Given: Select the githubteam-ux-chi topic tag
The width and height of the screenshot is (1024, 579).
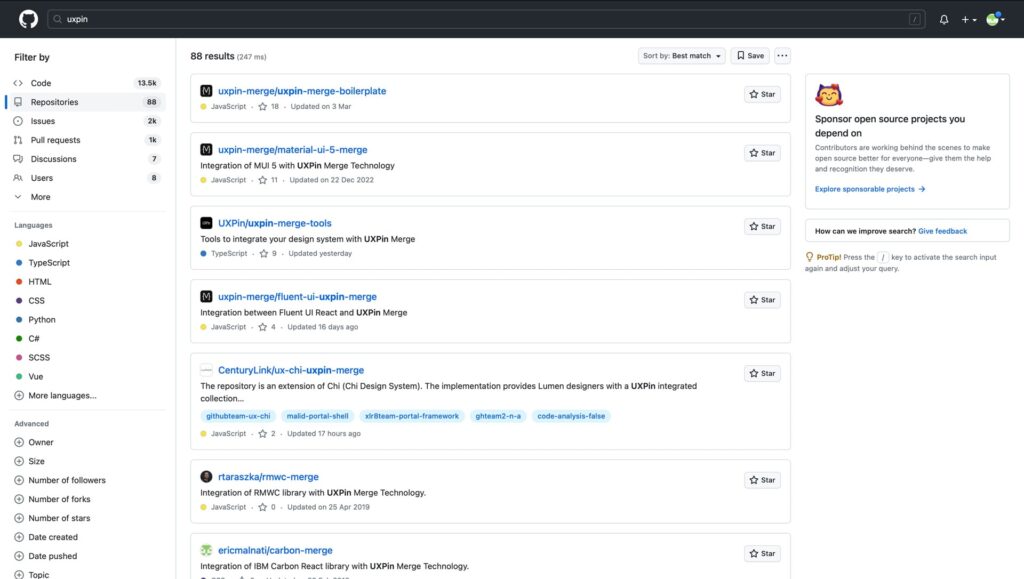Looking at the screenshot, I should (238, 416).
